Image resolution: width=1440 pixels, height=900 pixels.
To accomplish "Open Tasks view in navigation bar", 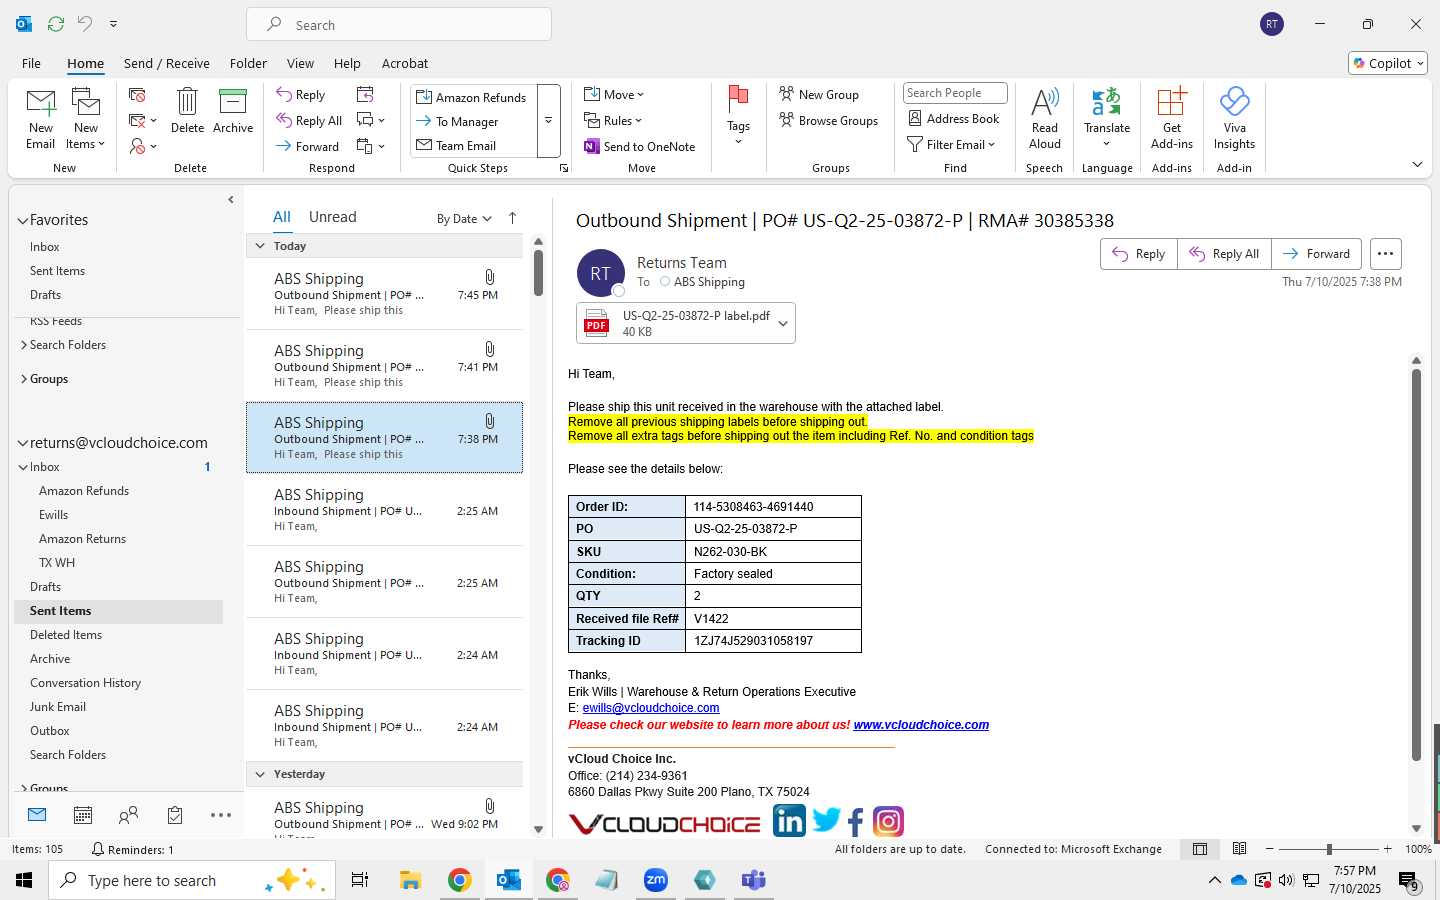I will point(175,815).
